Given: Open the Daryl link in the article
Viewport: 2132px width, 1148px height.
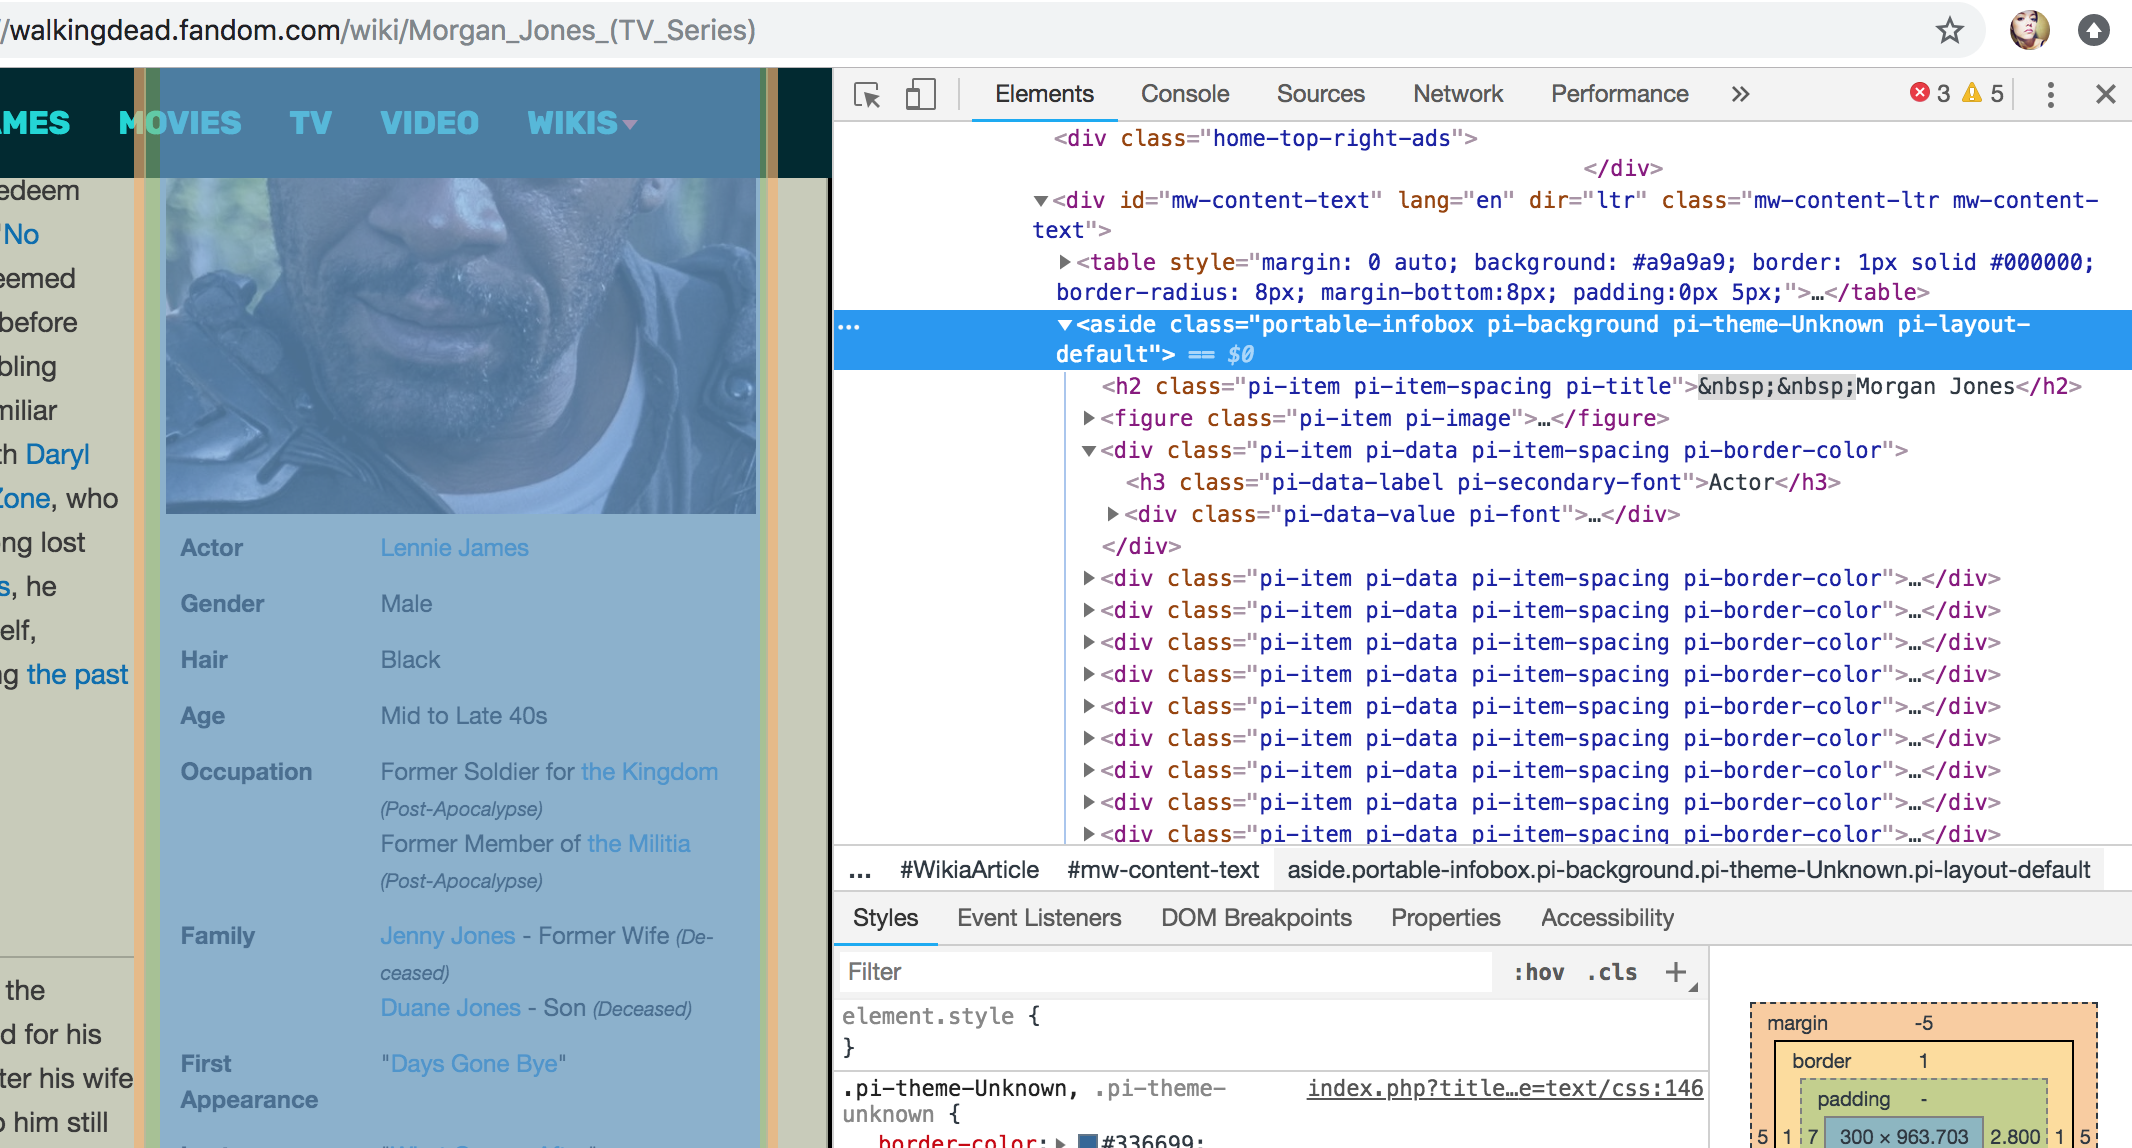Looking at the screenshot, I should (57, 455).
